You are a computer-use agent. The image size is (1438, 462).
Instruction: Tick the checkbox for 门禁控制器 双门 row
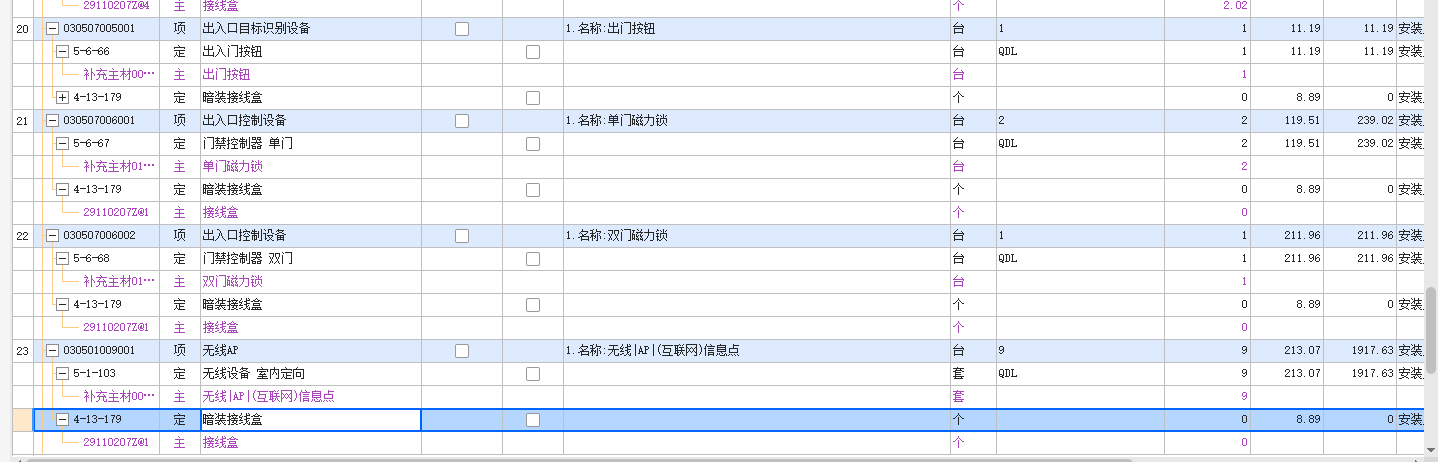point(533,258)
